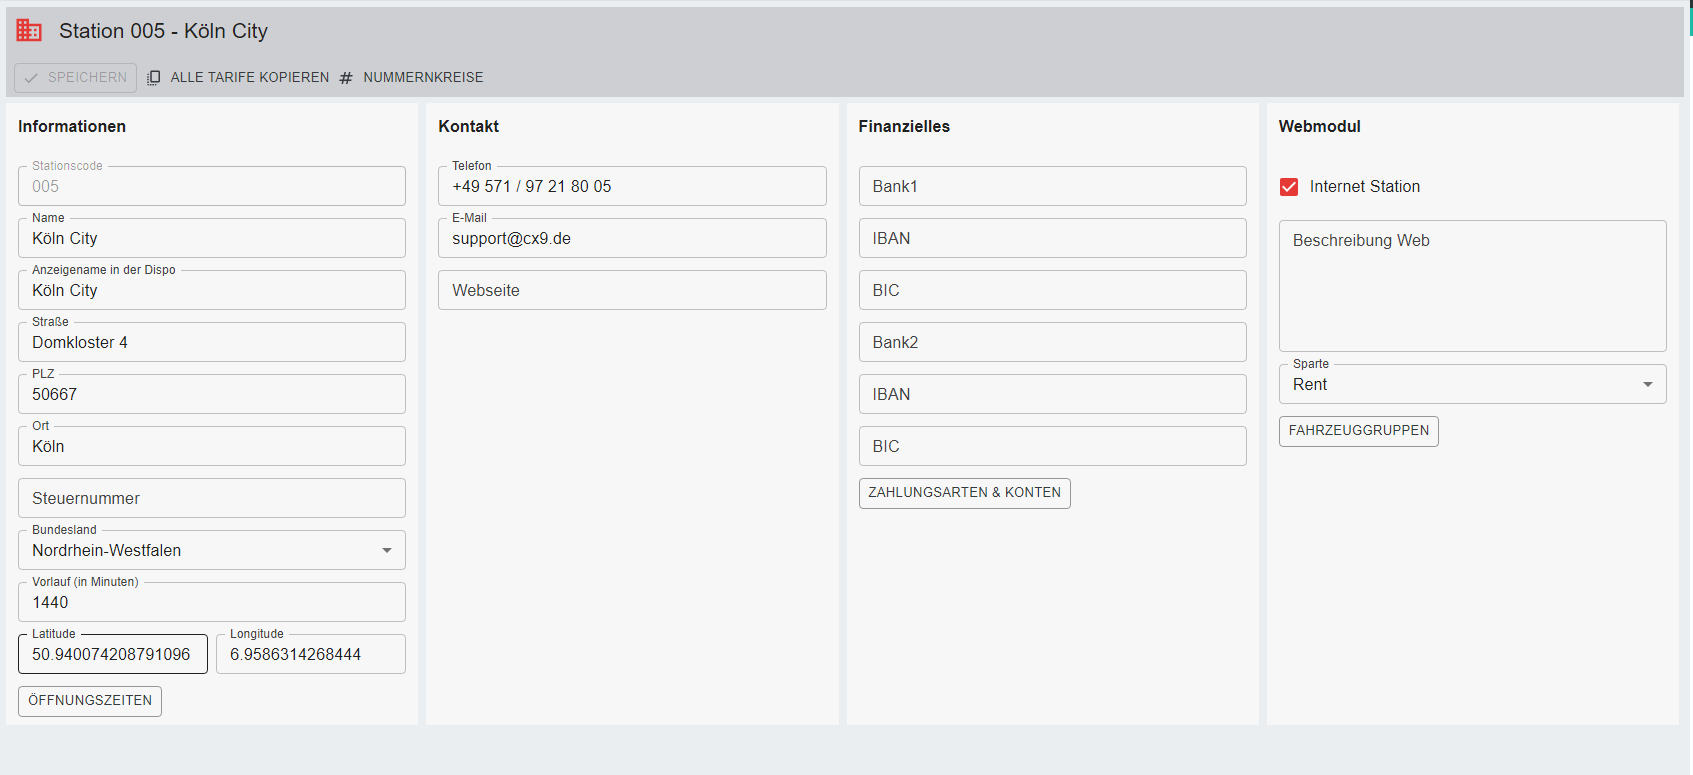The image size is (1693, 775).
Task: Click the copy icon beside Alle Tarife Kopieren
Action: pos(154,78)
